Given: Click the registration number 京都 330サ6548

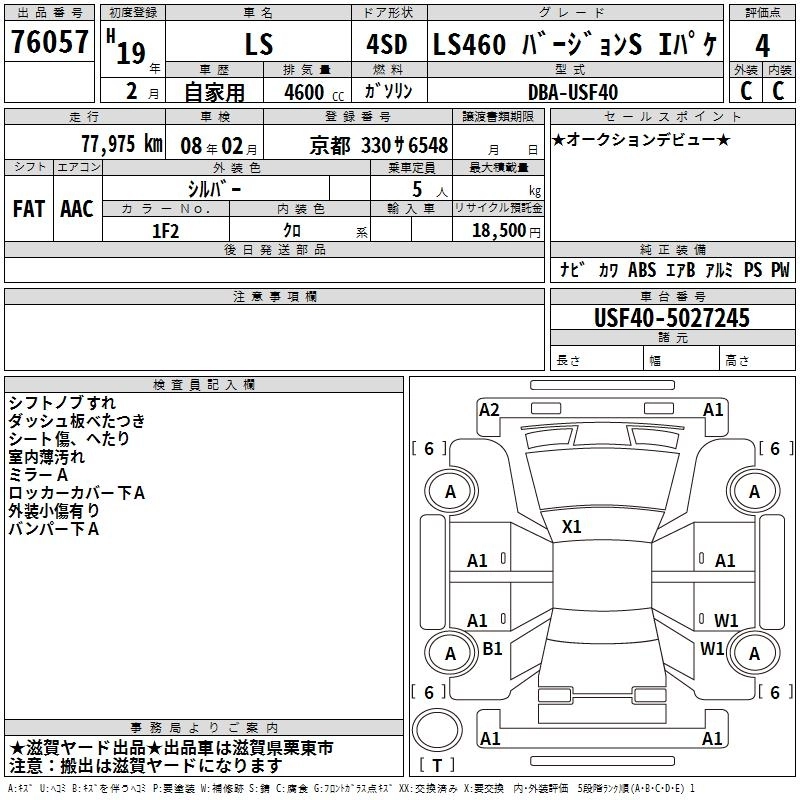Looking at the screenshot, I should click(x=379, y=144).
